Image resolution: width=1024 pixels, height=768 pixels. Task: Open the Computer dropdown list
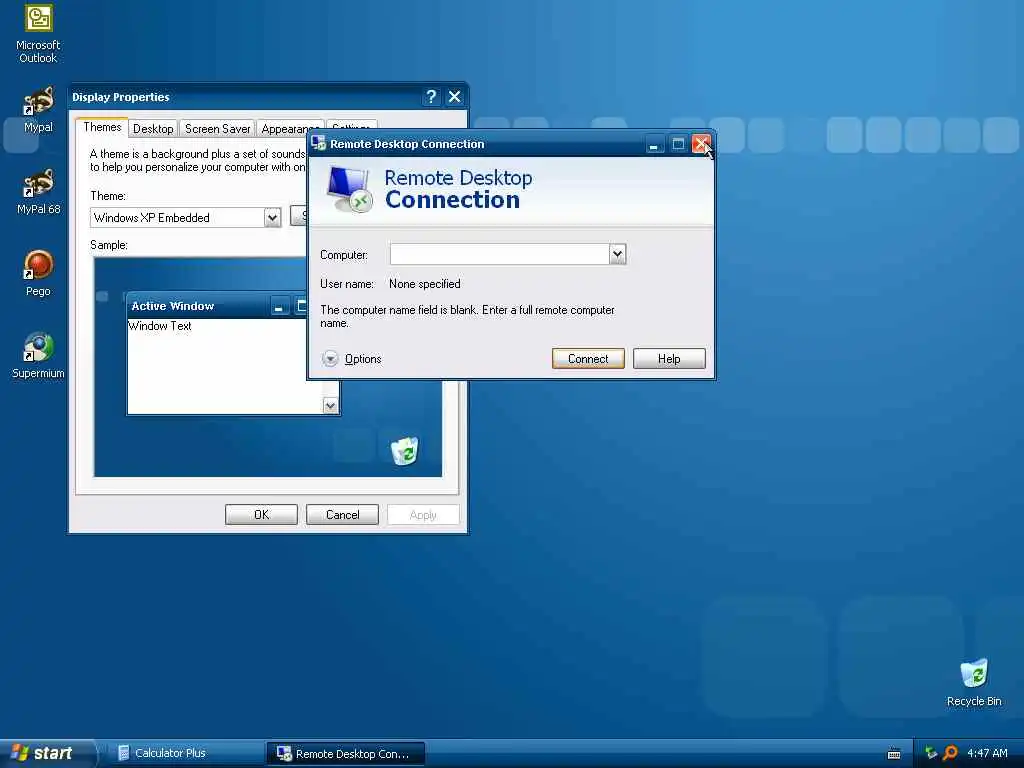click(x=617, y=254)
